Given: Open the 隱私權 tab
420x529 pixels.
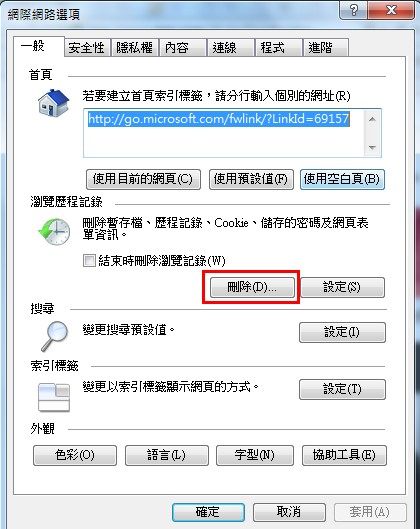Looking at the screenshot, I should (135, 48).
